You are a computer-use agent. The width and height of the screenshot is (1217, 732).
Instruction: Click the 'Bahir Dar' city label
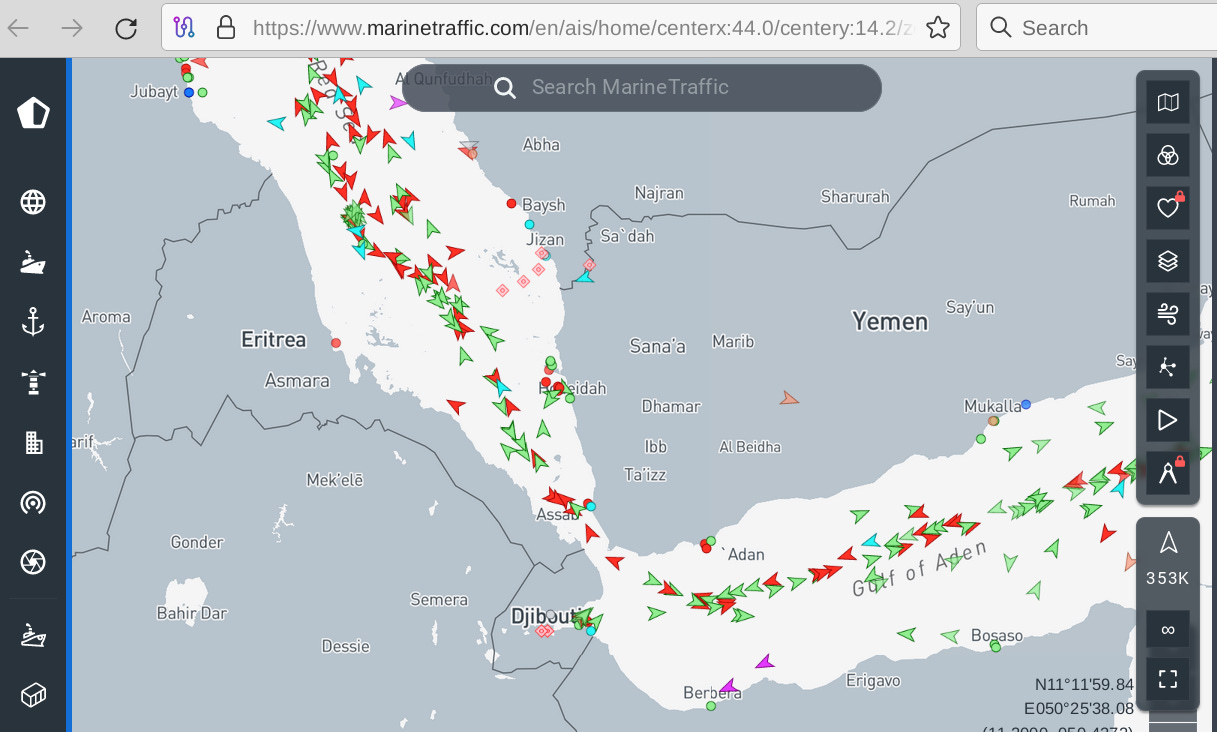(x=192, y=613)
